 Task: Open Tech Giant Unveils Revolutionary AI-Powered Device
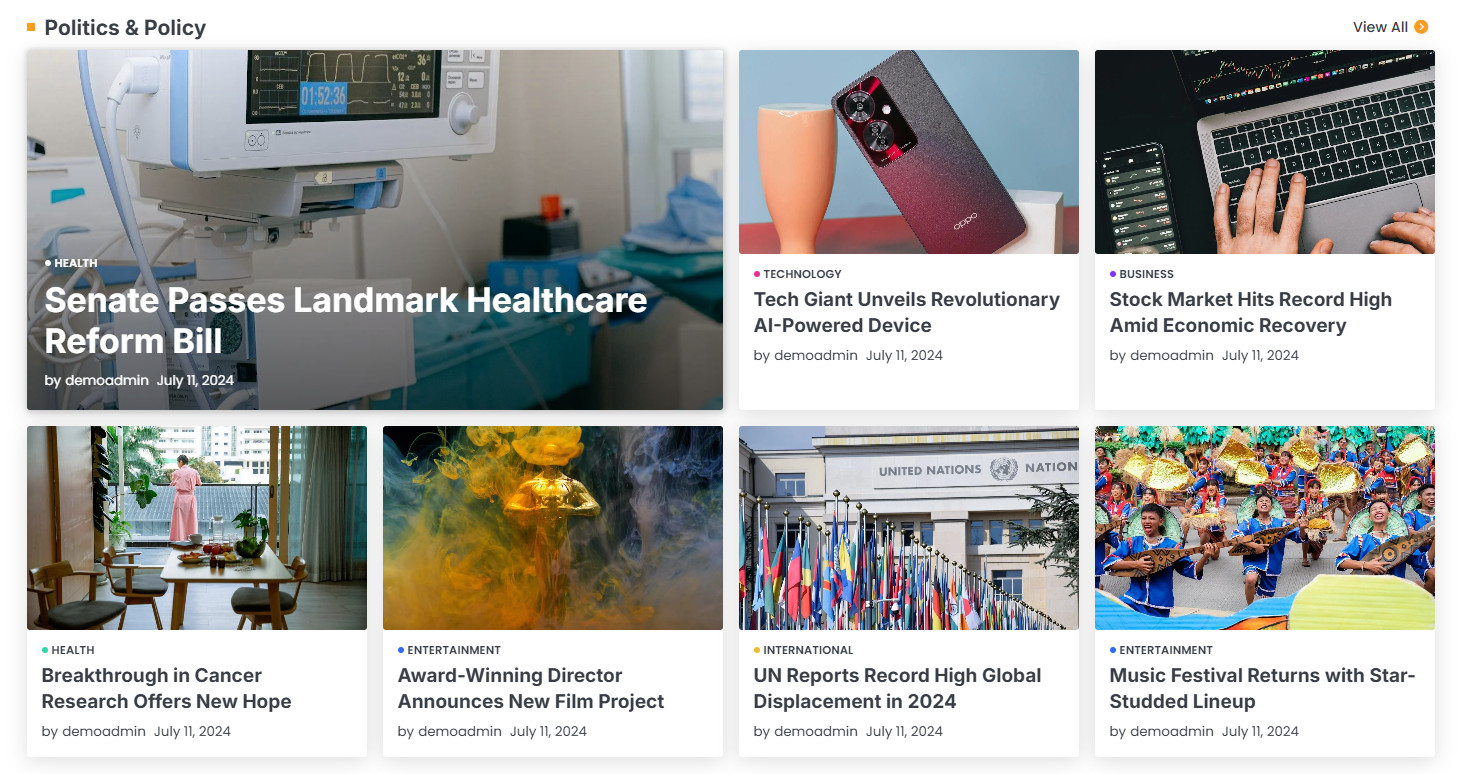(906, 312)
